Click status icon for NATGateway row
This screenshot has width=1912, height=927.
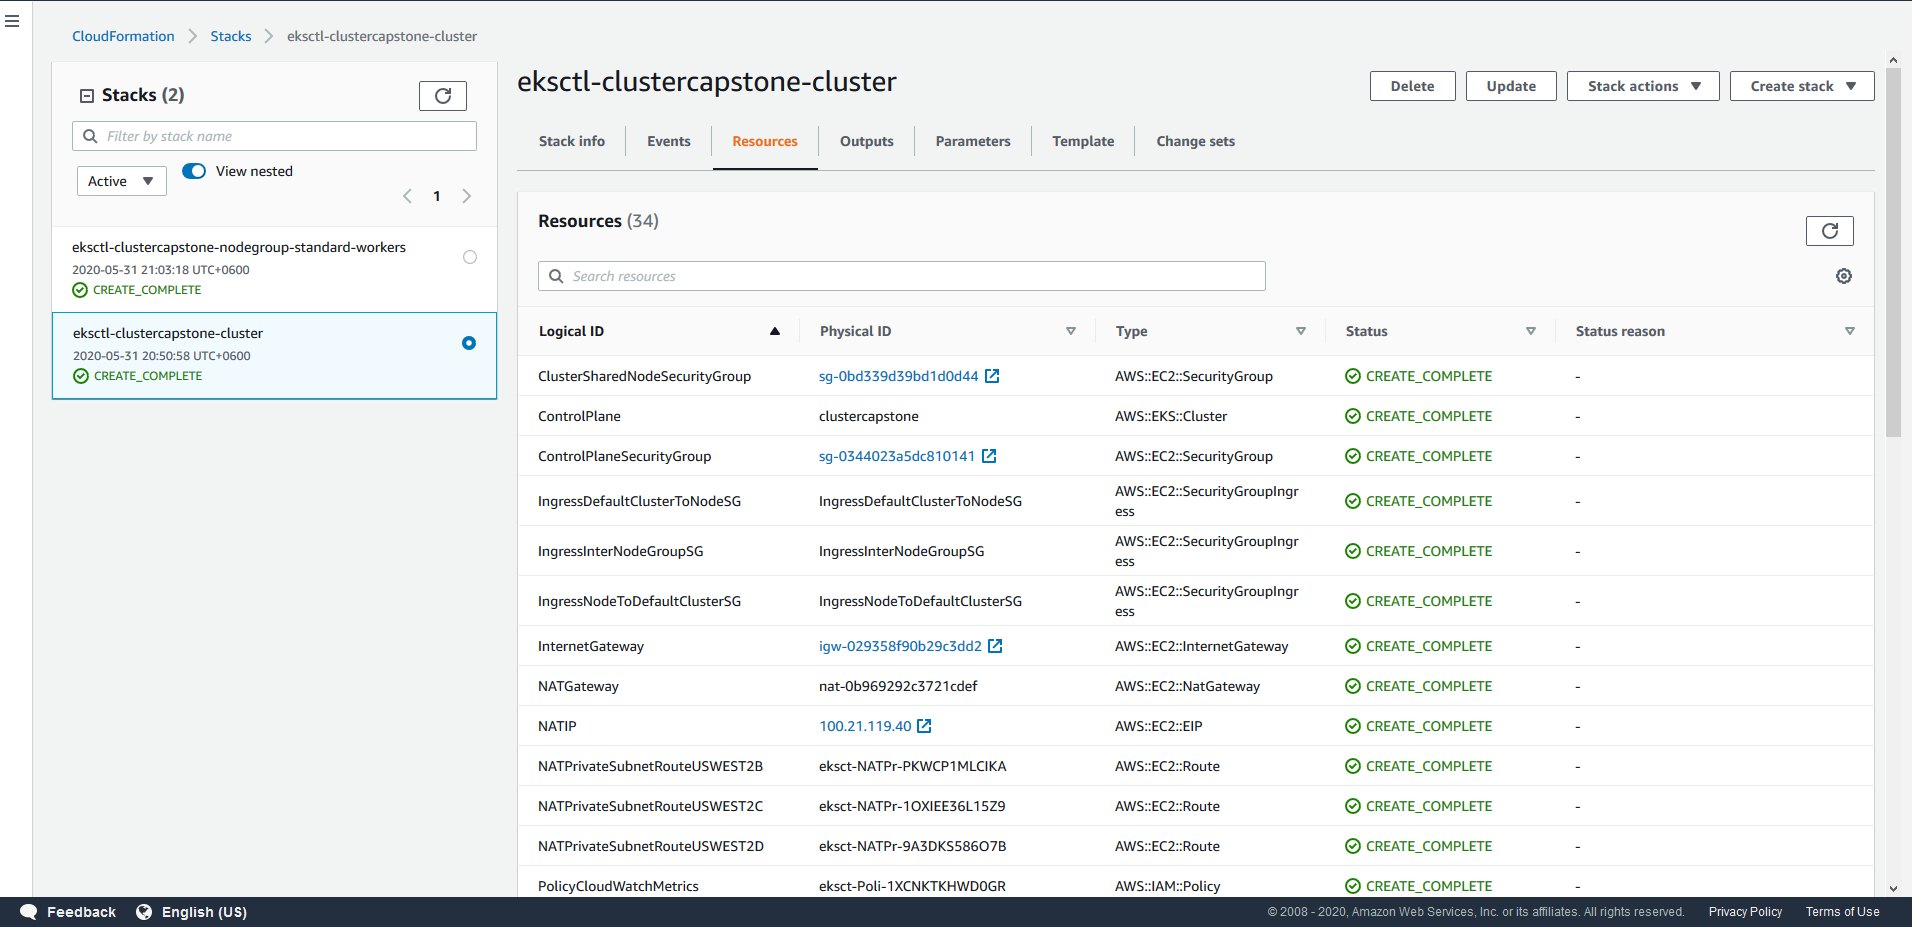pyautogui.click(x=1353, y=686)
